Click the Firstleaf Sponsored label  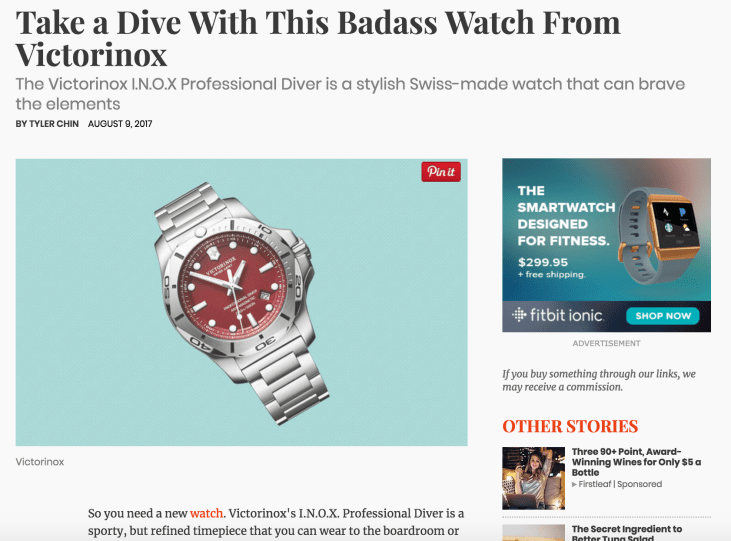620,484
